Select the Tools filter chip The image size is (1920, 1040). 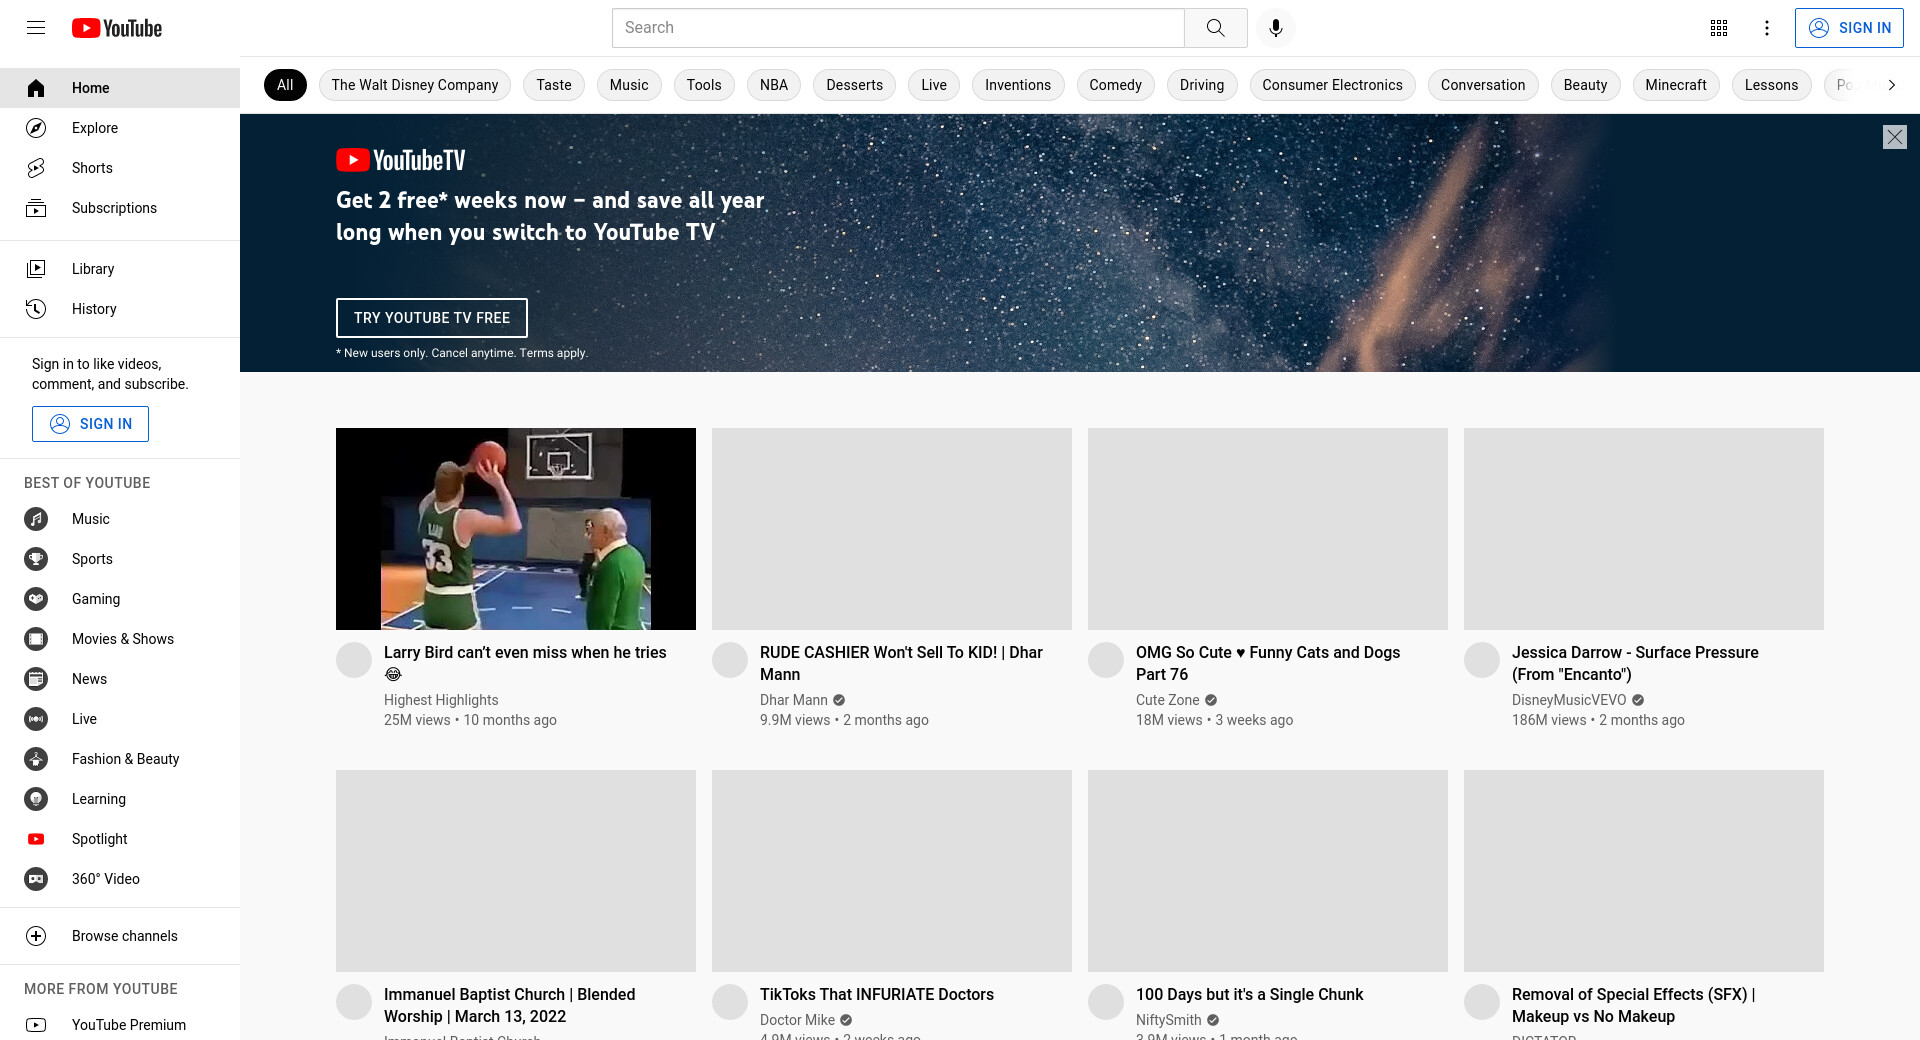tap(704, 85)
